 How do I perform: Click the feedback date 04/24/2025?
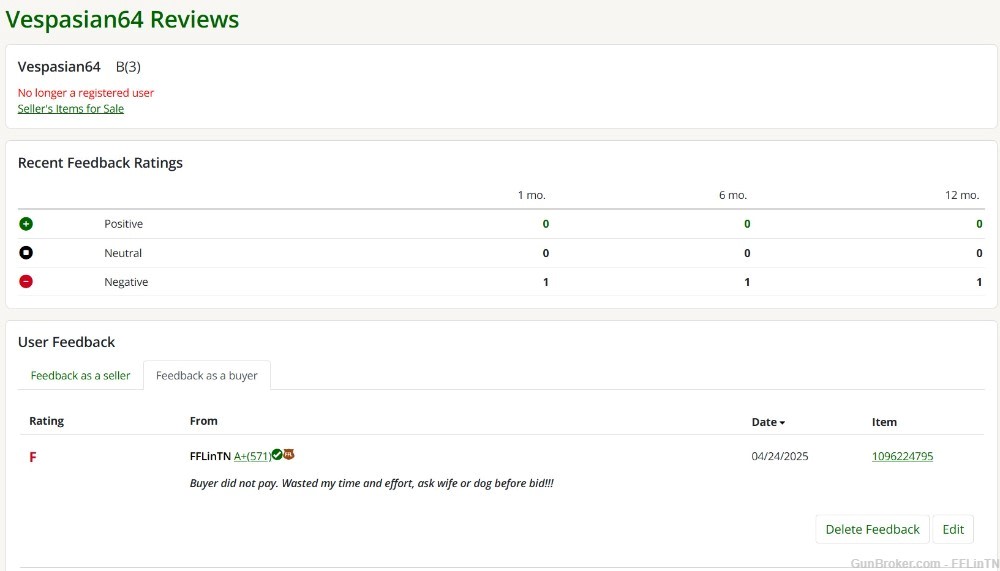[779, 456]
